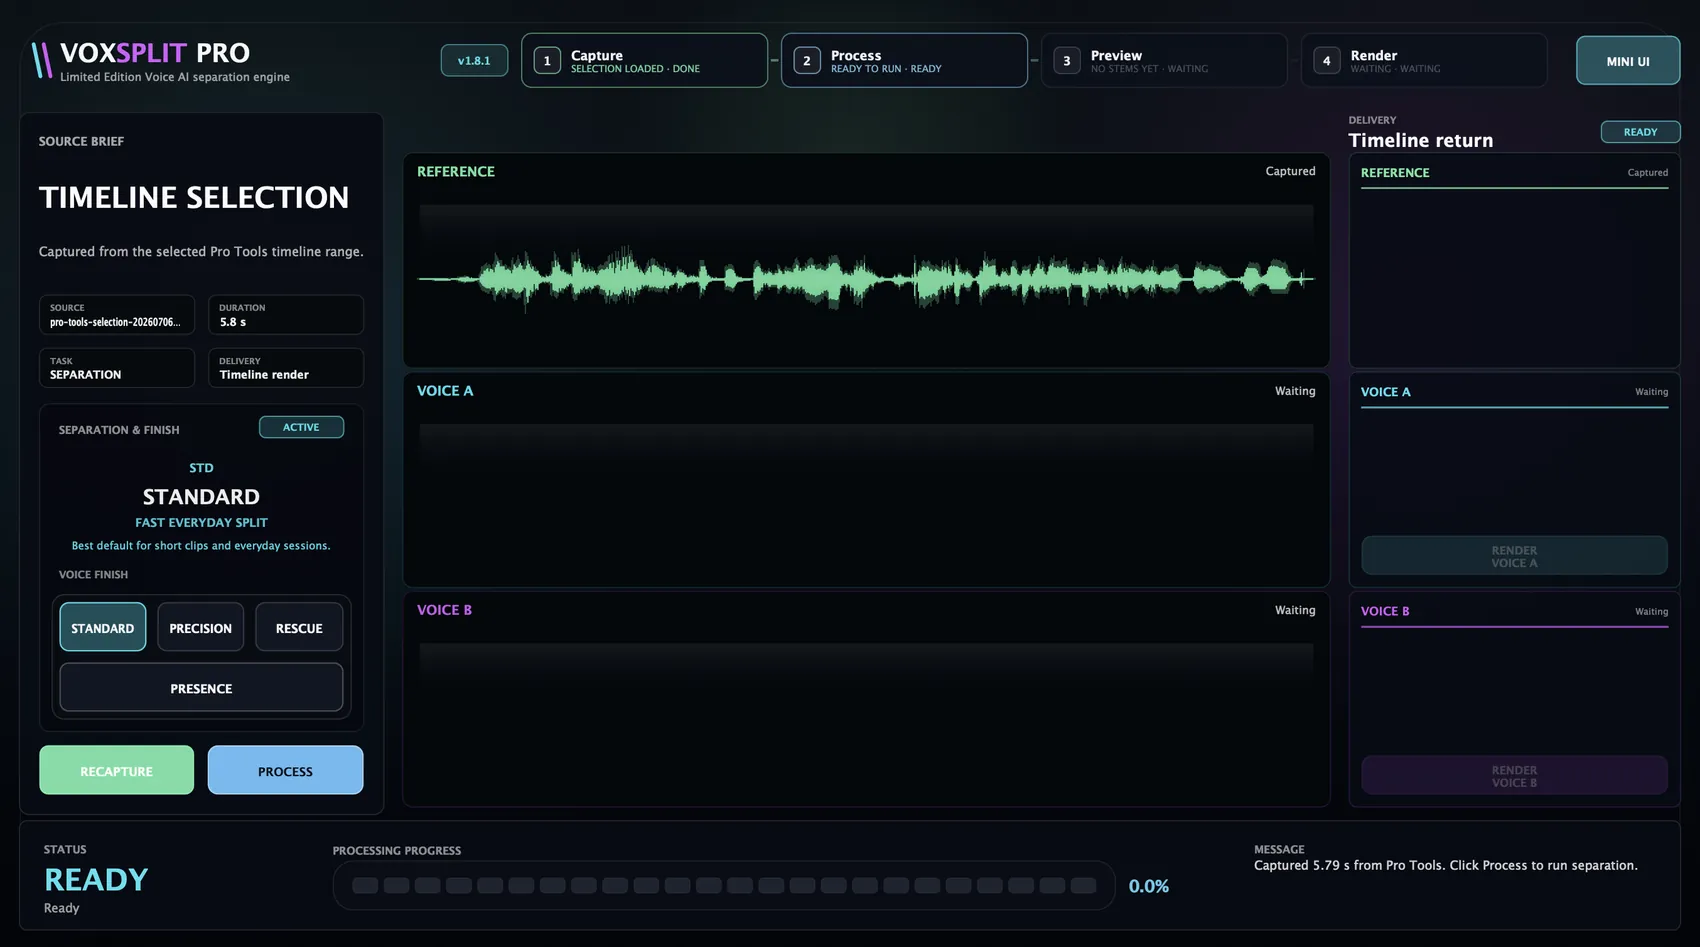Open the Capture step tab

point(644,61)
